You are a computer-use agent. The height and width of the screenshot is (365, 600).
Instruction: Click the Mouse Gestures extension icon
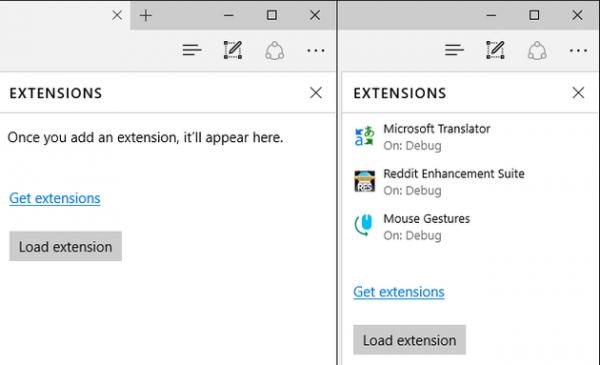pos(364,225)
